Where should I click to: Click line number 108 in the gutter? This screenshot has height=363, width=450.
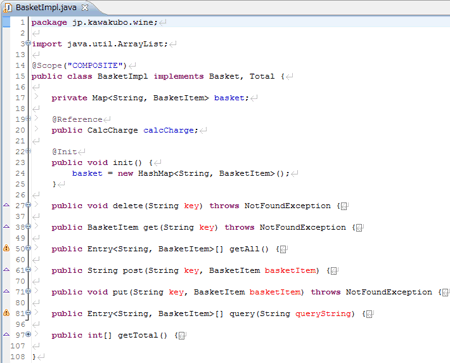[x=18, y=357]
